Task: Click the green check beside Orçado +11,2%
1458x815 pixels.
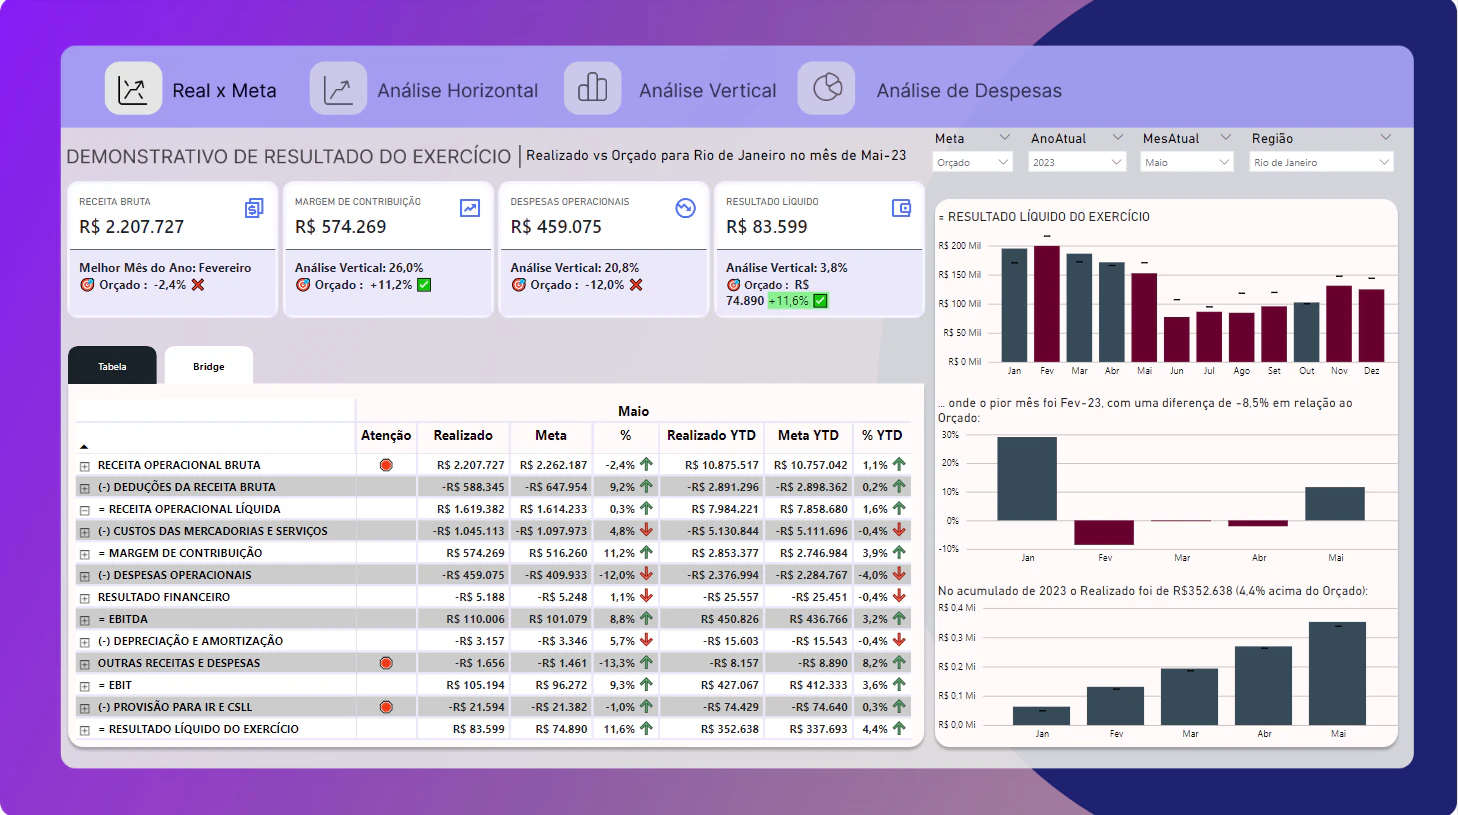Action: click(424, 285)
